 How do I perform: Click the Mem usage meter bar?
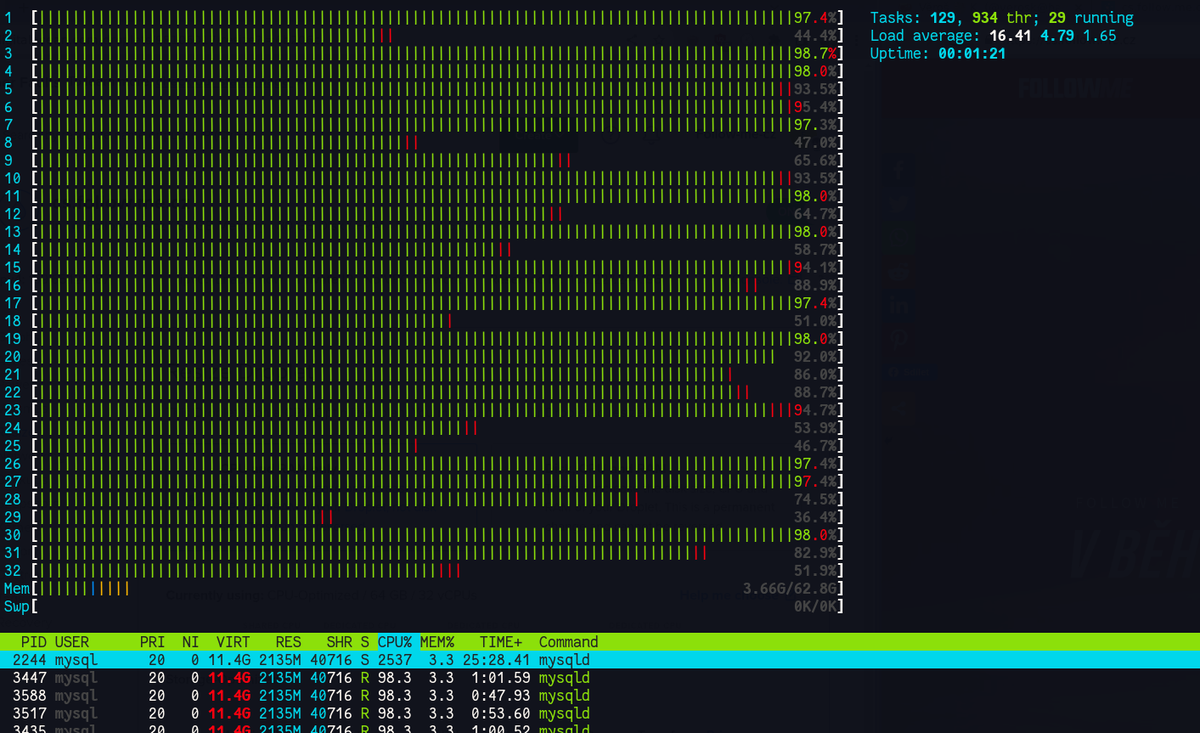coord(424,588)
